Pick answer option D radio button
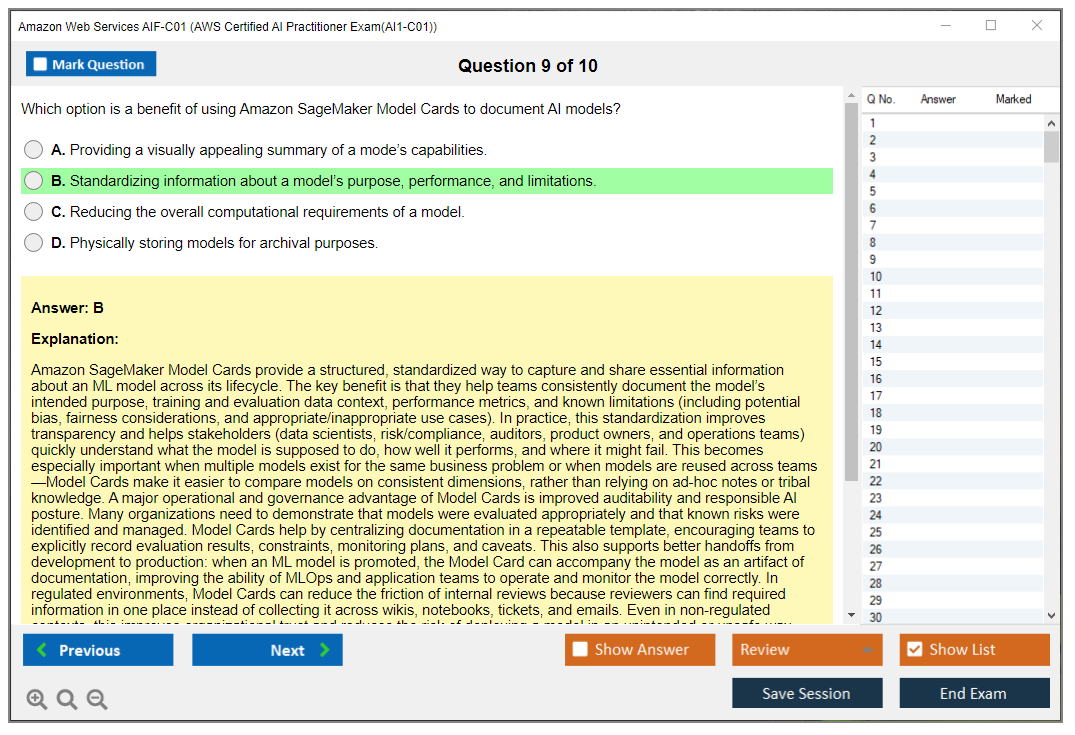Image resolution: width=1075 pixels, height=735 pixels. tap(34, 243)
